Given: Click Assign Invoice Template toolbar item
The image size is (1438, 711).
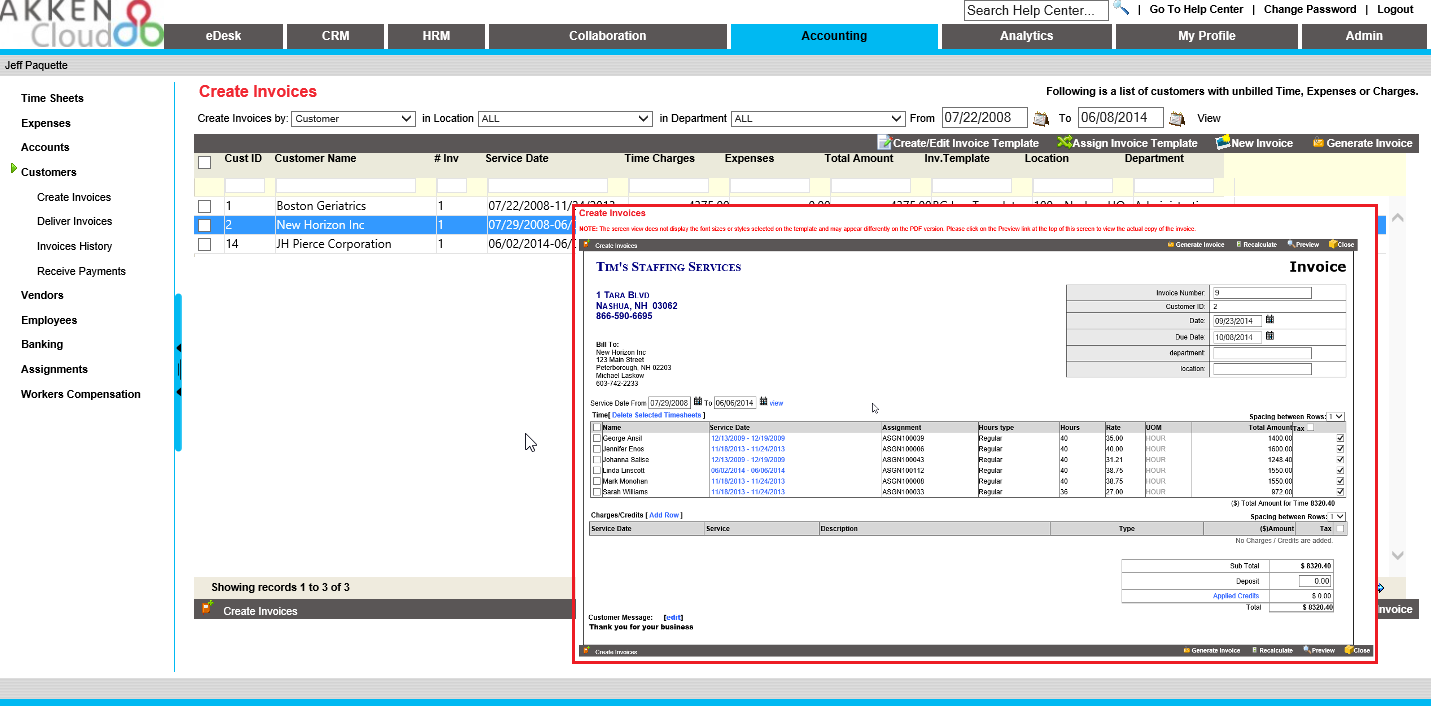Looking at the screenshot, I should point(1127,143).
